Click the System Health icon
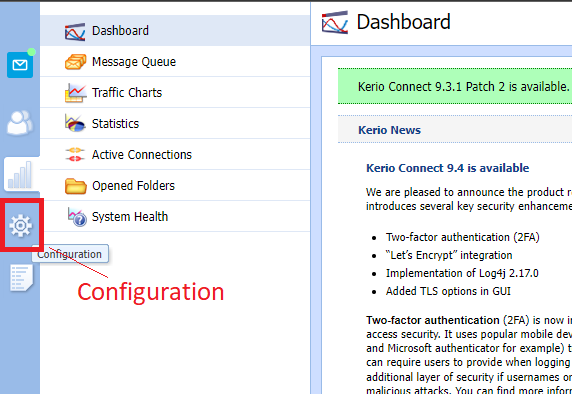Screen dimensions: 572x394 (77, 217)
